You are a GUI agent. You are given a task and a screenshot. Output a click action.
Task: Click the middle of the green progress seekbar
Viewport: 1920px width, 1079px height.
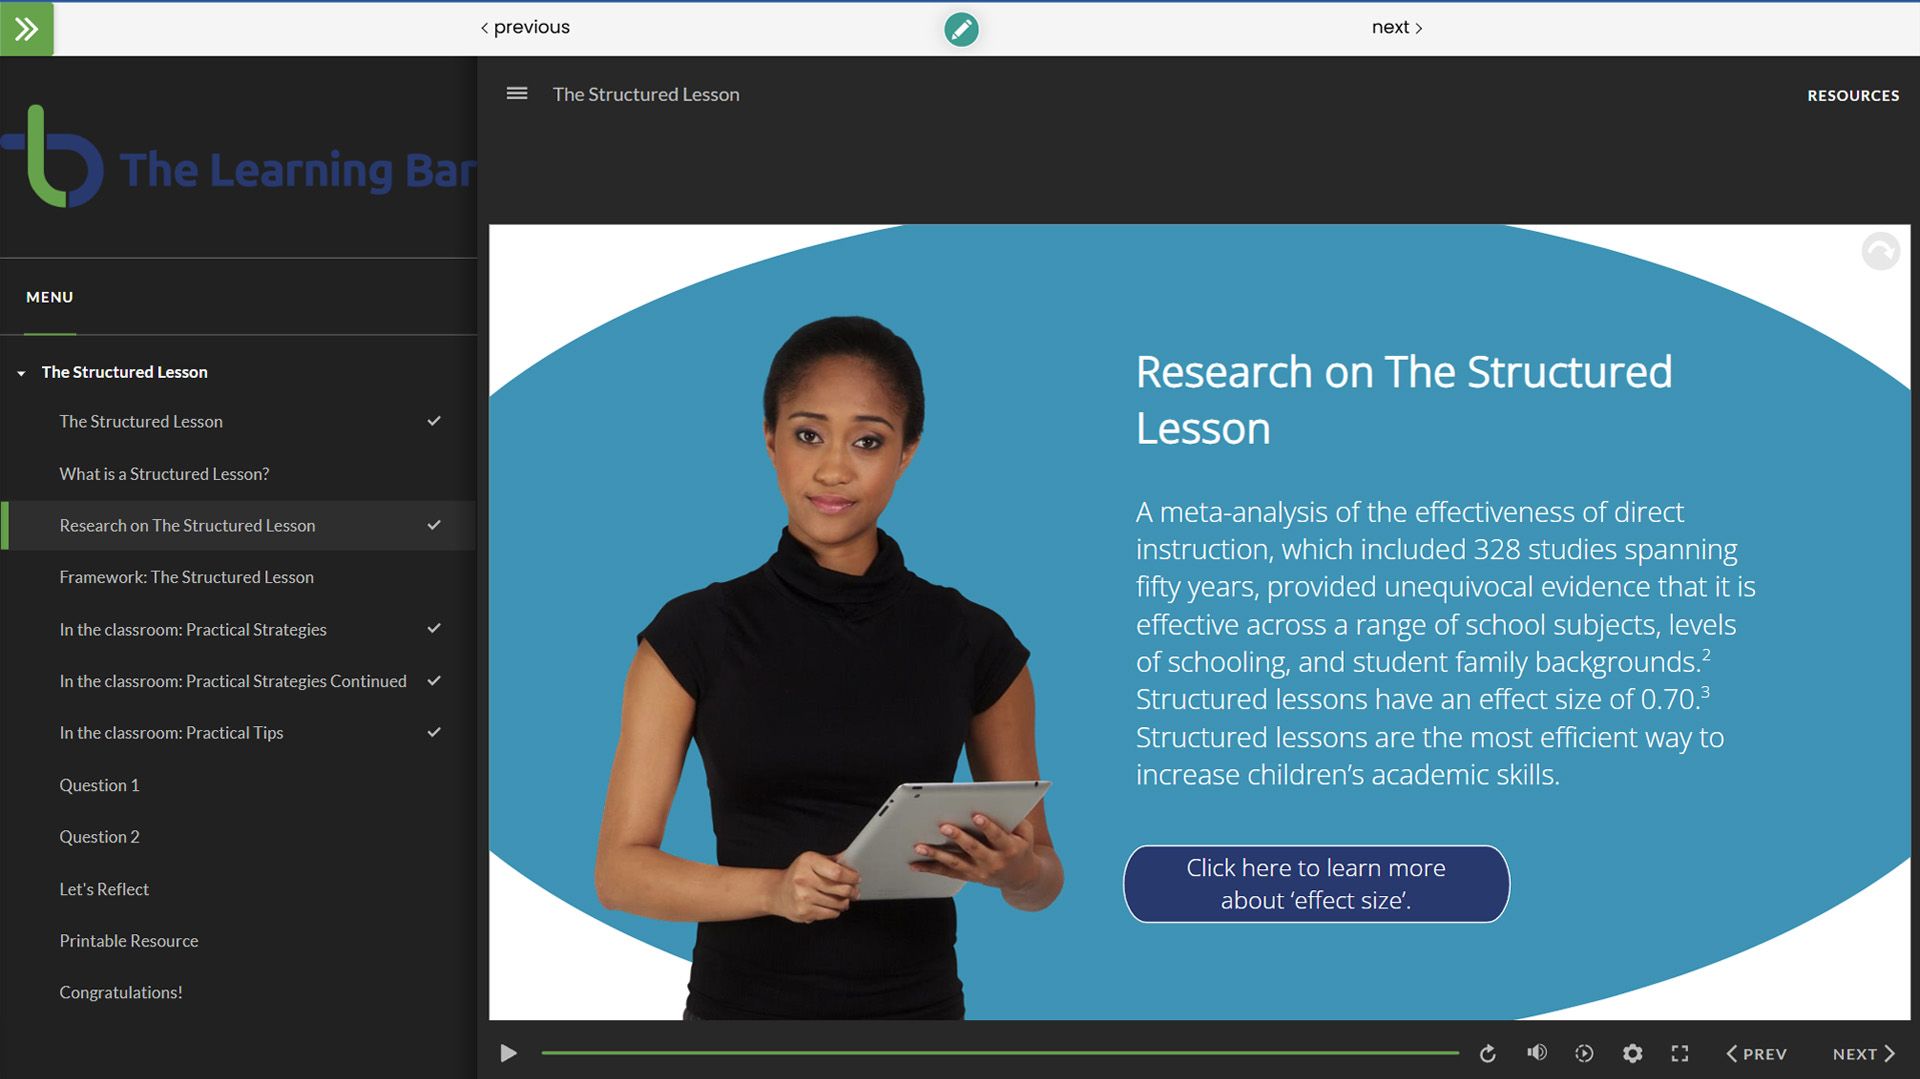pos(1000,1053)
